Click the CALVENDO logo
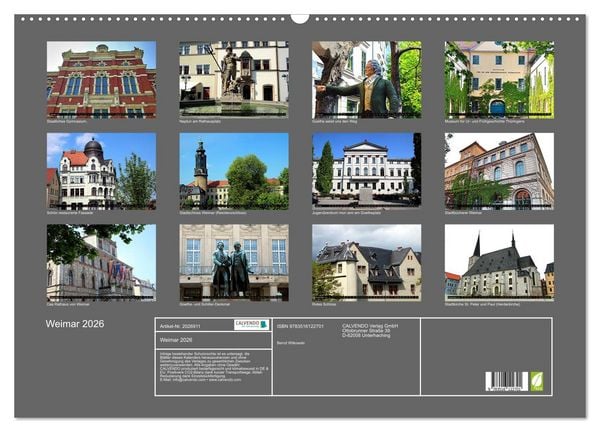Viewport: 600px width, 432px height. pyautogui.click(x=252, y=324)
